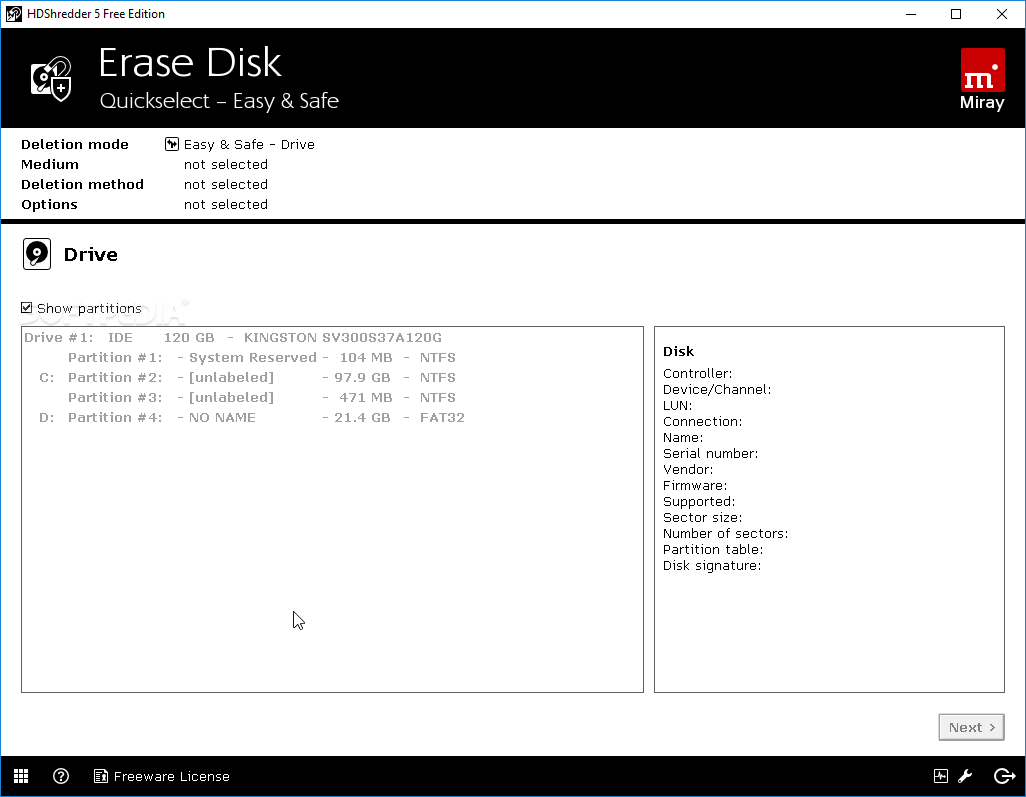Open the activity monitor icon in bottom bar
This screenshot has height=797, width=1026.
[x=940, y=776]
